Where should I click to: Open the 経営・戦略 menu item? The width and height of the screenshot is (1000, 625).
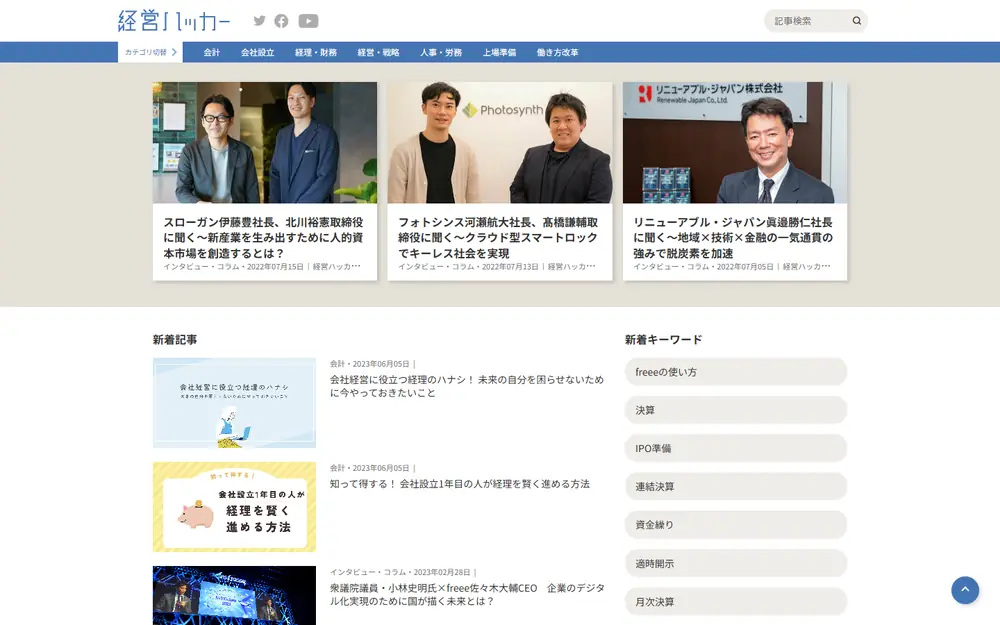378,52
